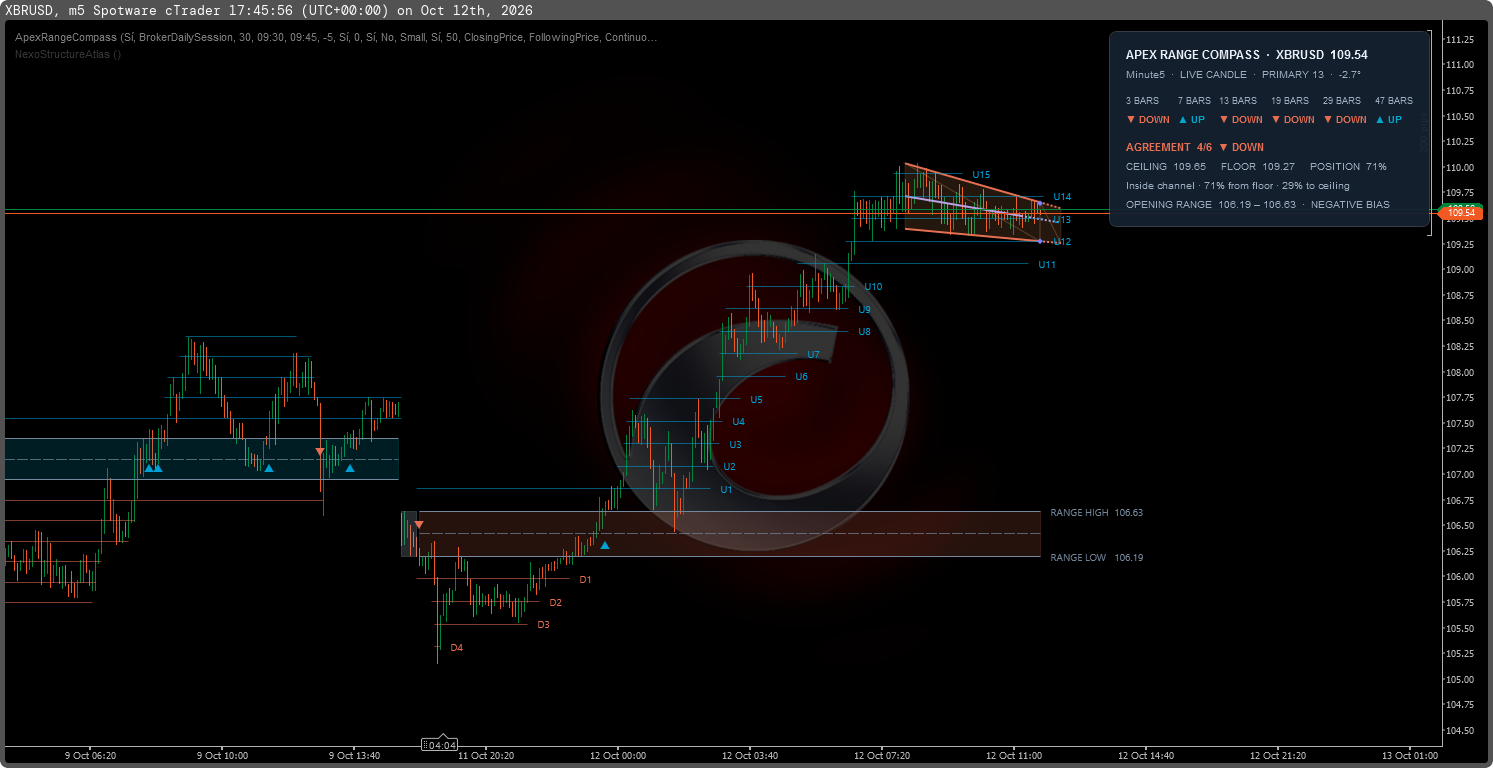
Task: Select the NexoStructureAtlas indicator label
Action: (x=68, y=54)
